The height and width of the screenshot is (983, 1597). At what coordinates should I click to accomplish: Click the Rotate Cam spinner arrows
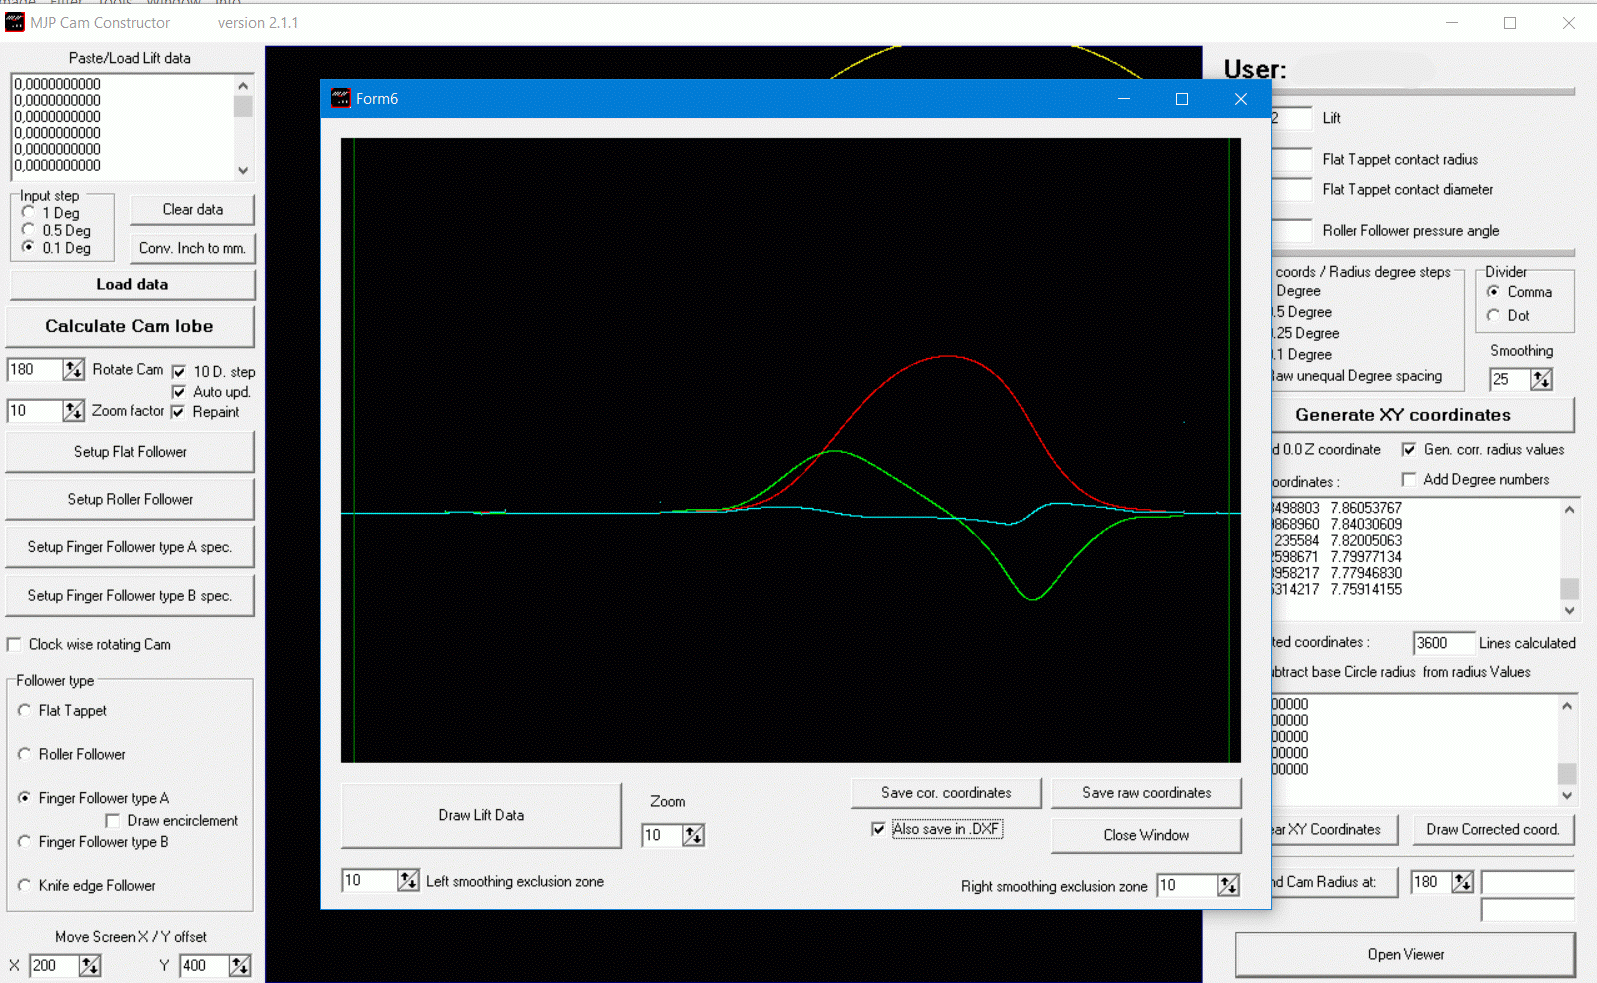[74, 370]
